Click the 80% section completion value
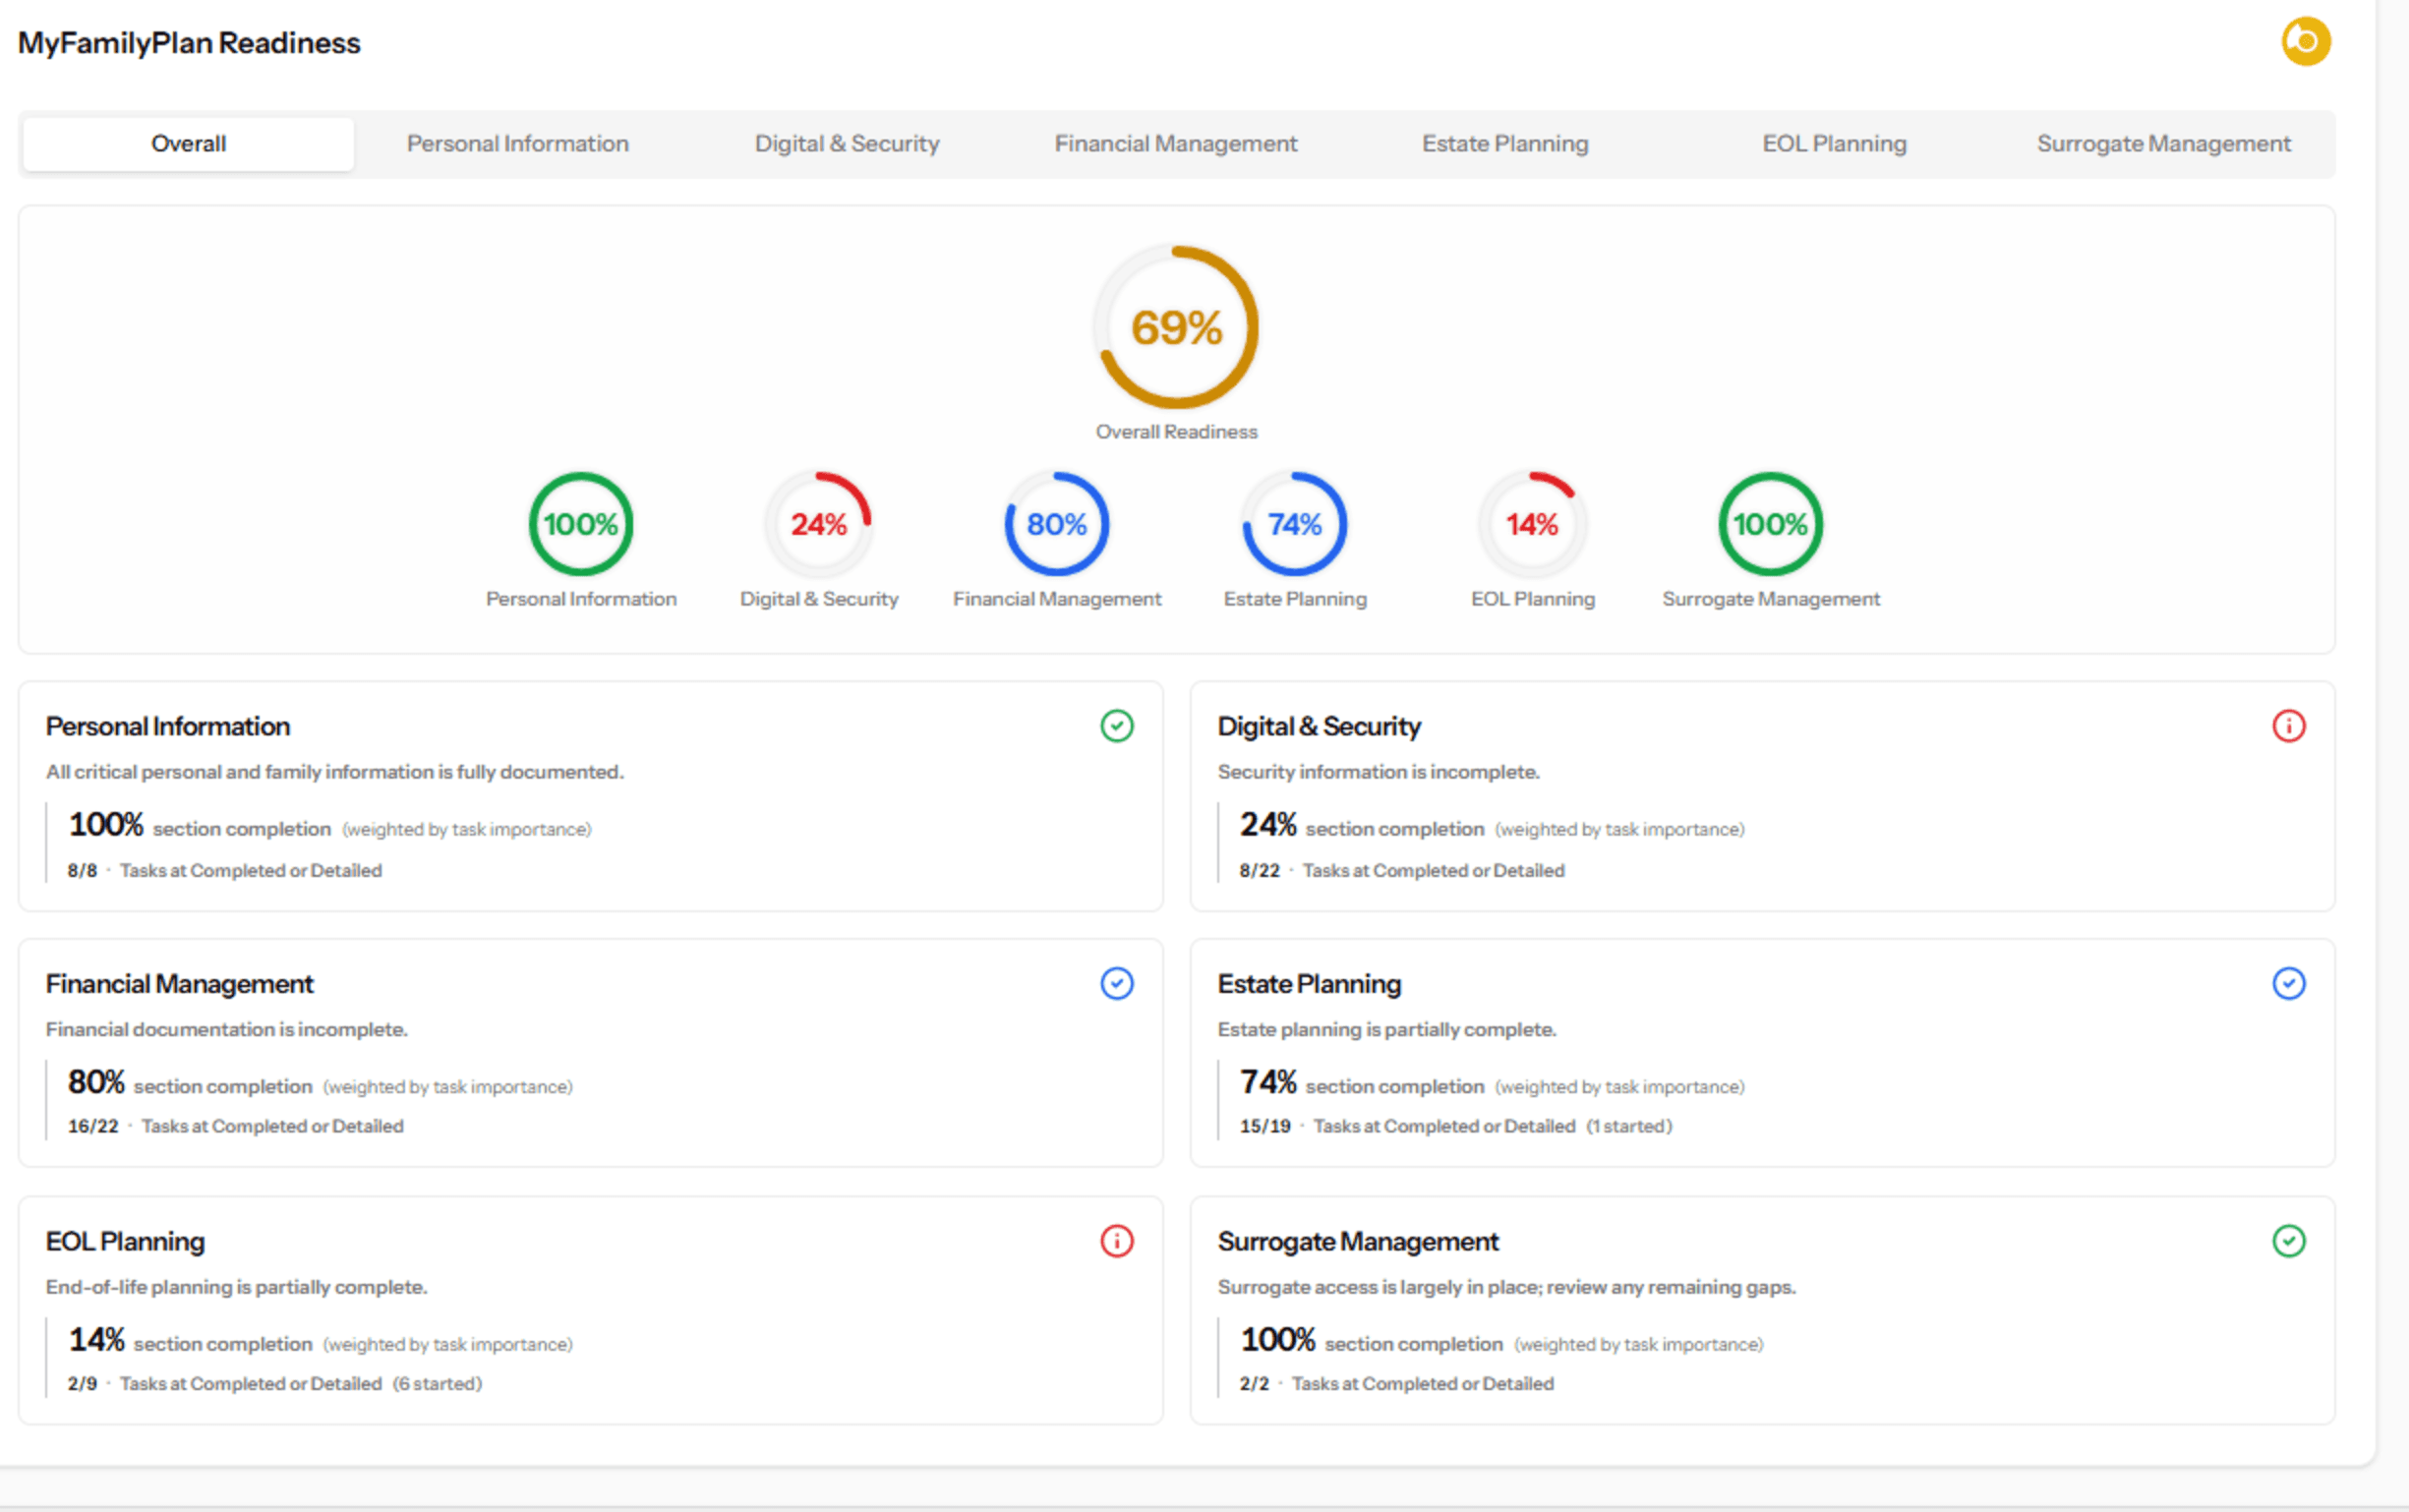Image resolution: width=2409 pixels, height=1512 pixels. (x=96, y=1082)
